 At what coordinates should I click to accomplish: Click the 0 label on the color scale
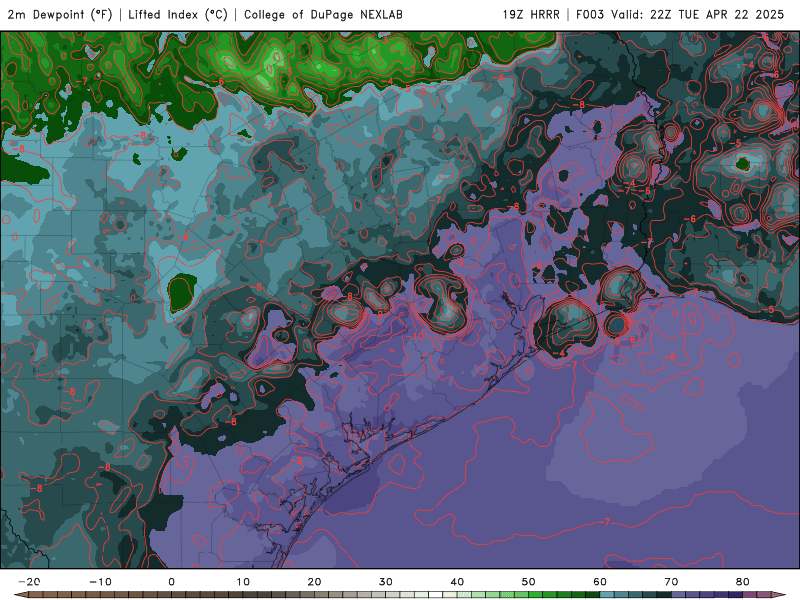pyautogui.click(x=171, y=582)
